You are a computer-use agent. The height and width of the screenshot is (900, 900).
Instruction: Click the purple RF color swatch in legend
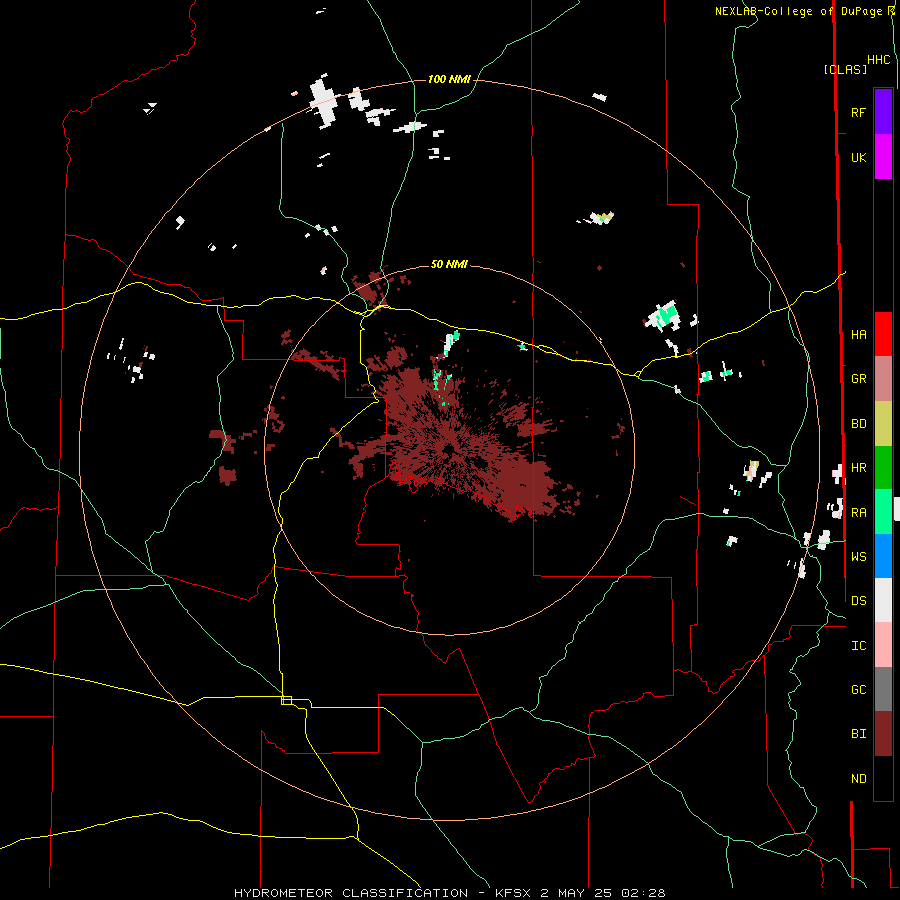pyautogui.click(x=883, y=112)
